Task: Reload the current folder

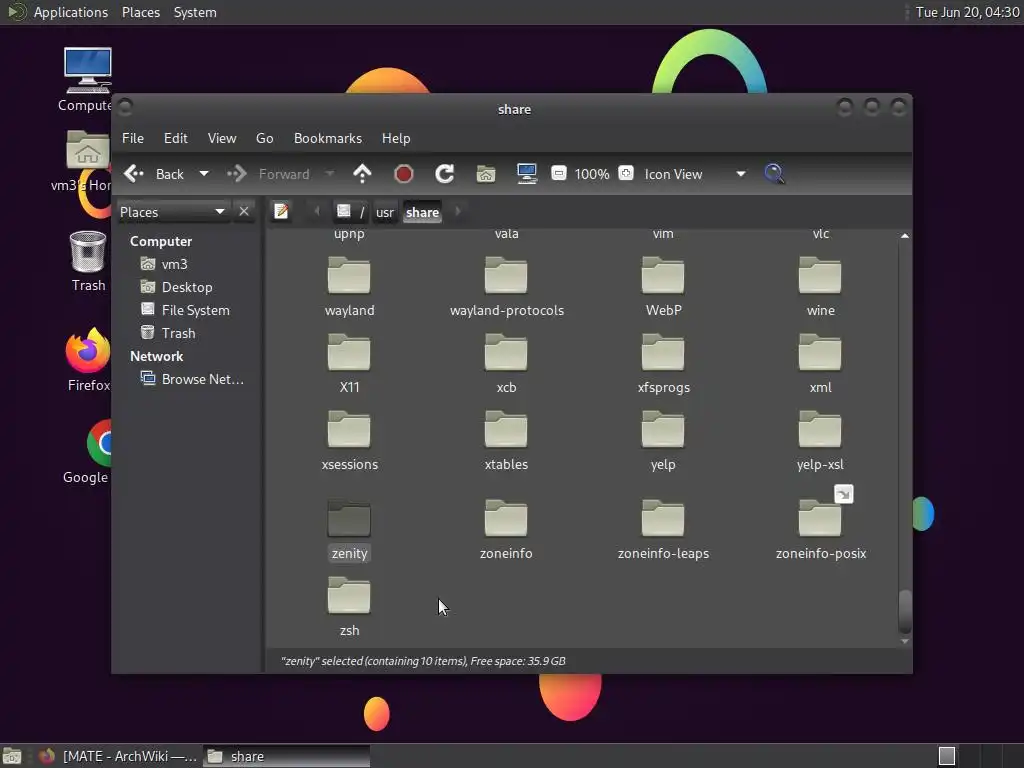Action: [445, 174]
